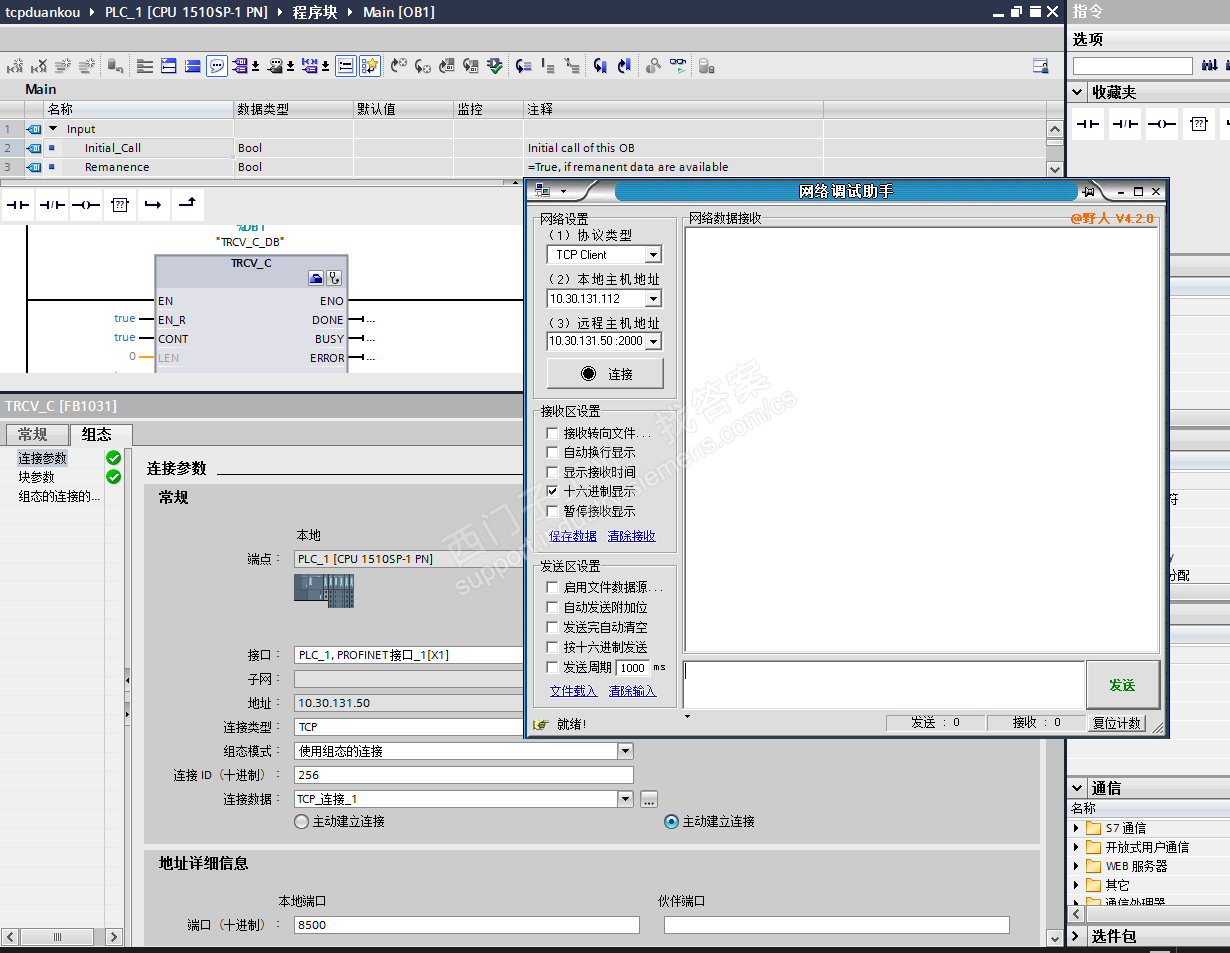Click the 文件载入 link
Image resolution: width=1230 pixels, height=953 pixels.
pyautogui.click(x=573, y=691)
